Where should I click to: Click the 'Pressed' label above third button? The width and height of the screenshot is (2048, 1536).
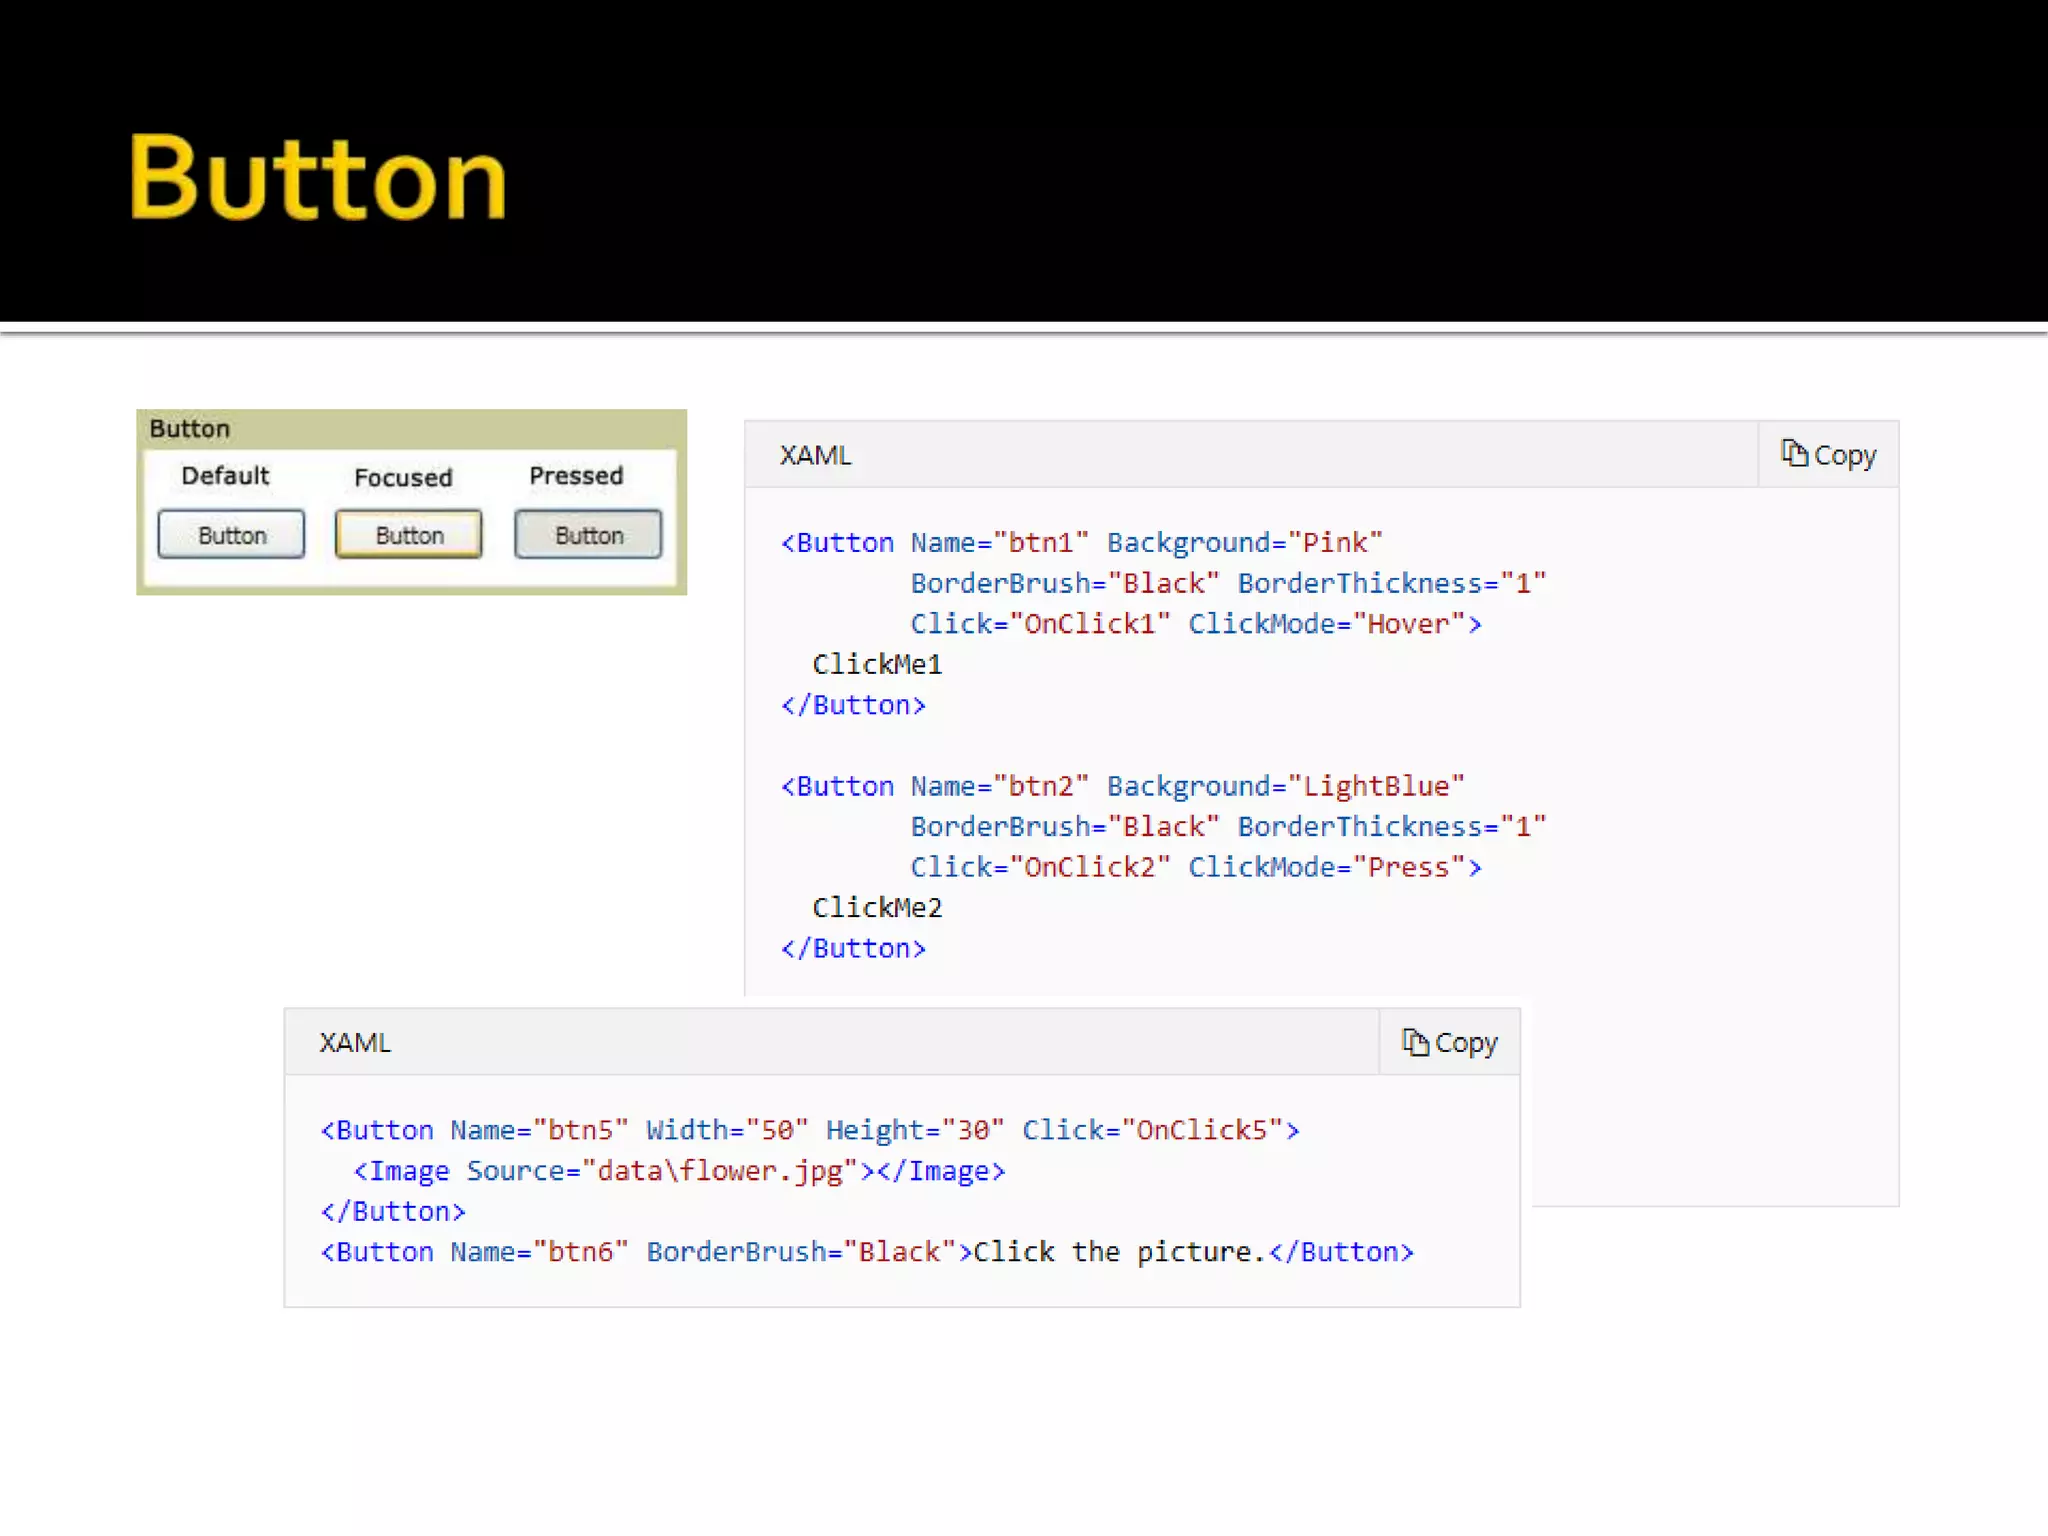[576, 476]
